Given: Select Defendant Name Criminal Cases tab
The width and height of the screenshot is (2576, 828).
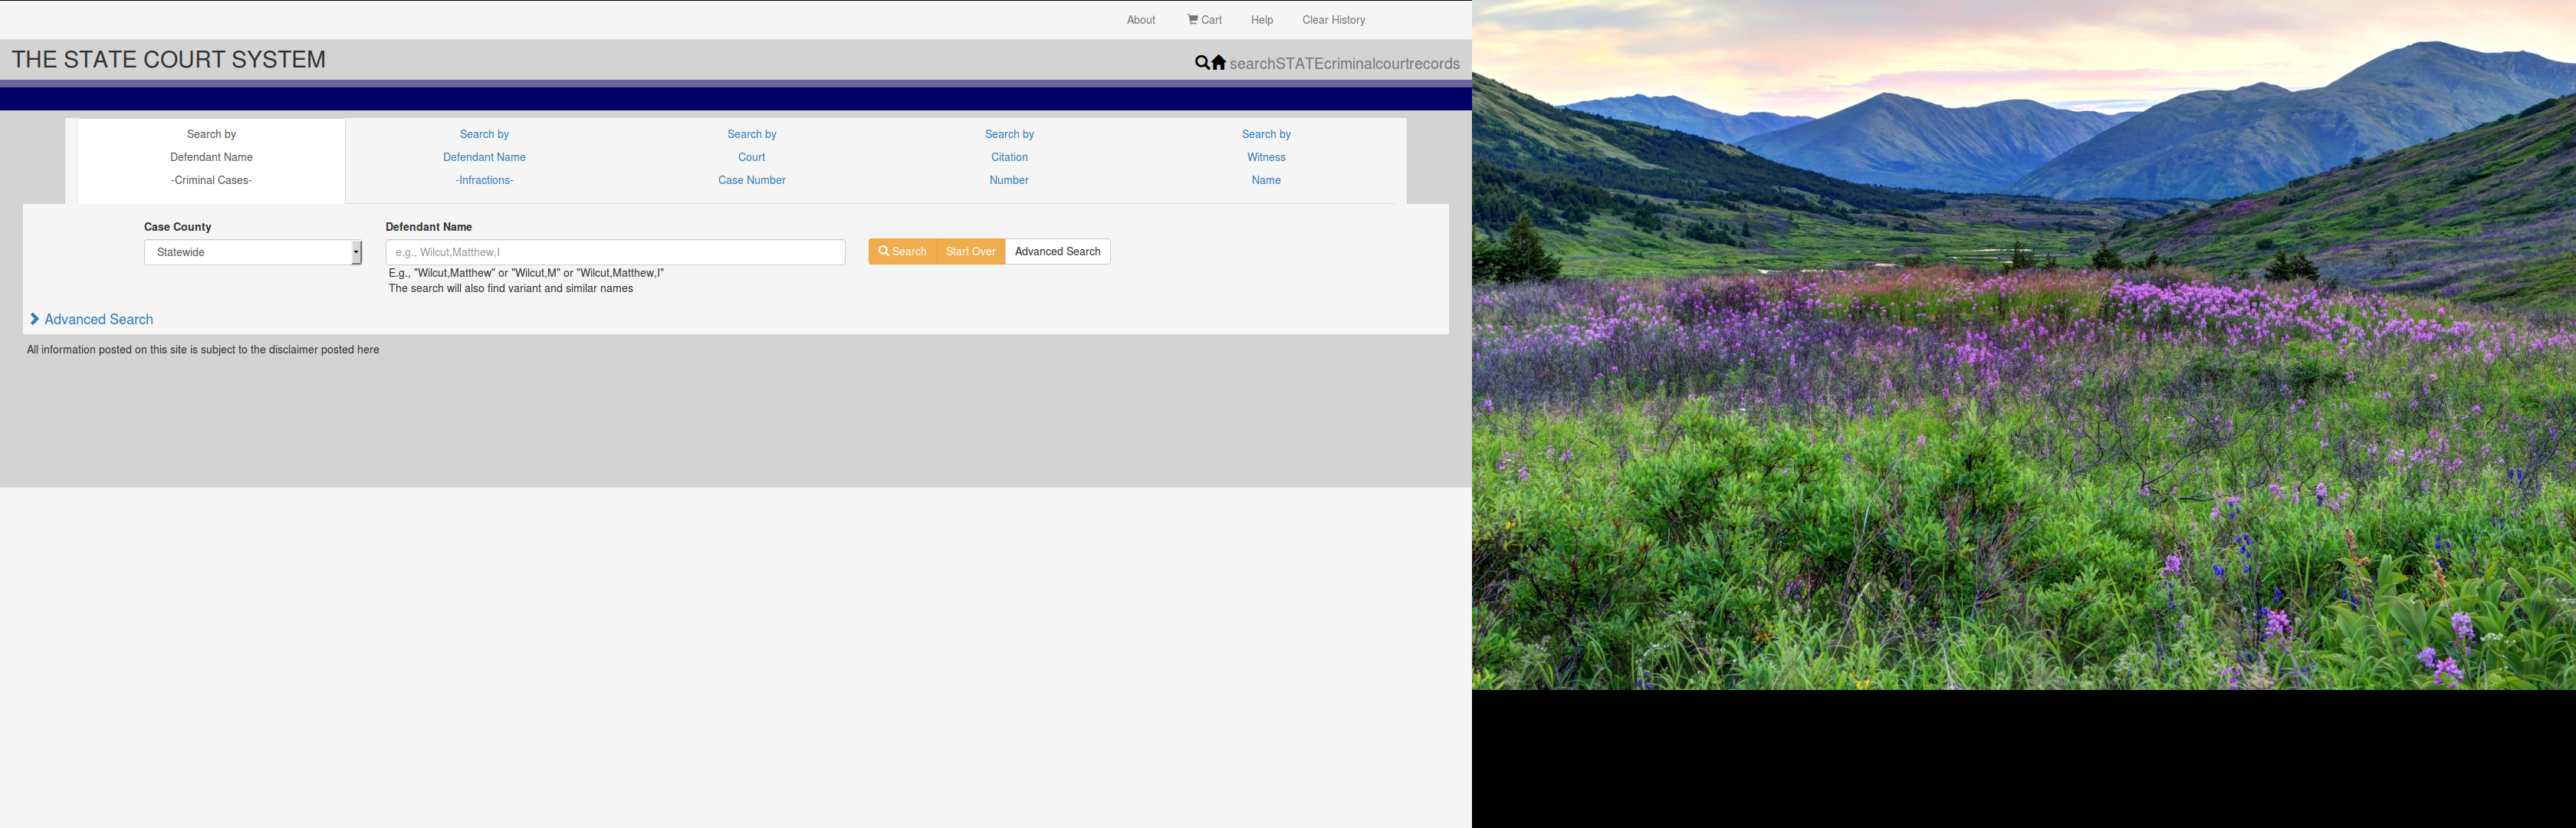Looking at the screenshot, I should tap(211, 158).
